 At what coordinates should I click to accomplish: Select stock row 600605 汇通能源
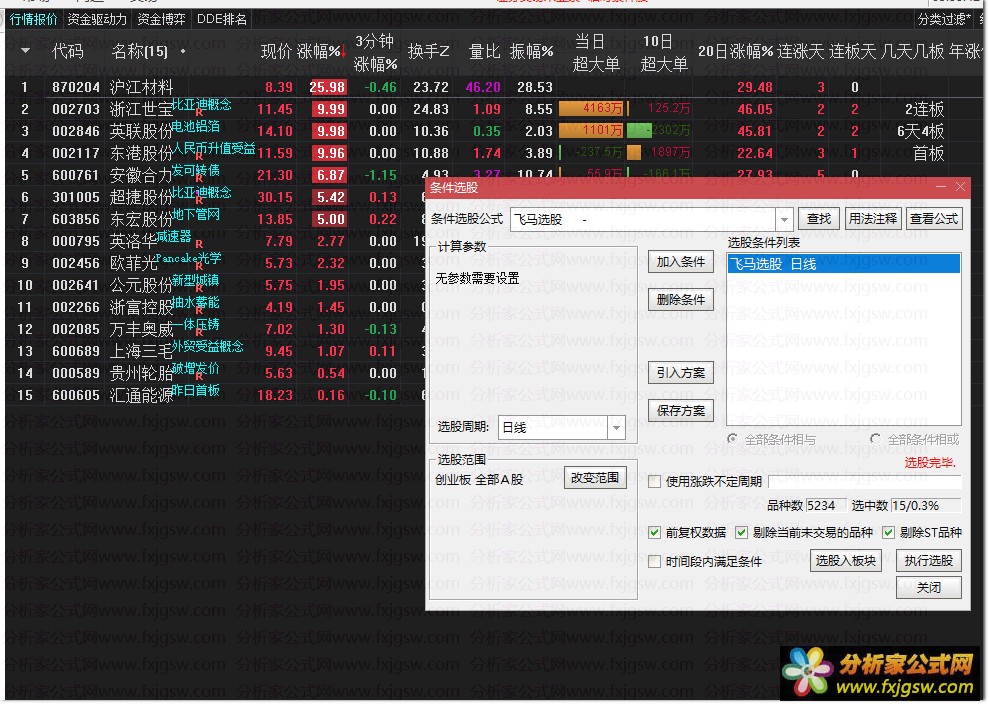(215, 395)
